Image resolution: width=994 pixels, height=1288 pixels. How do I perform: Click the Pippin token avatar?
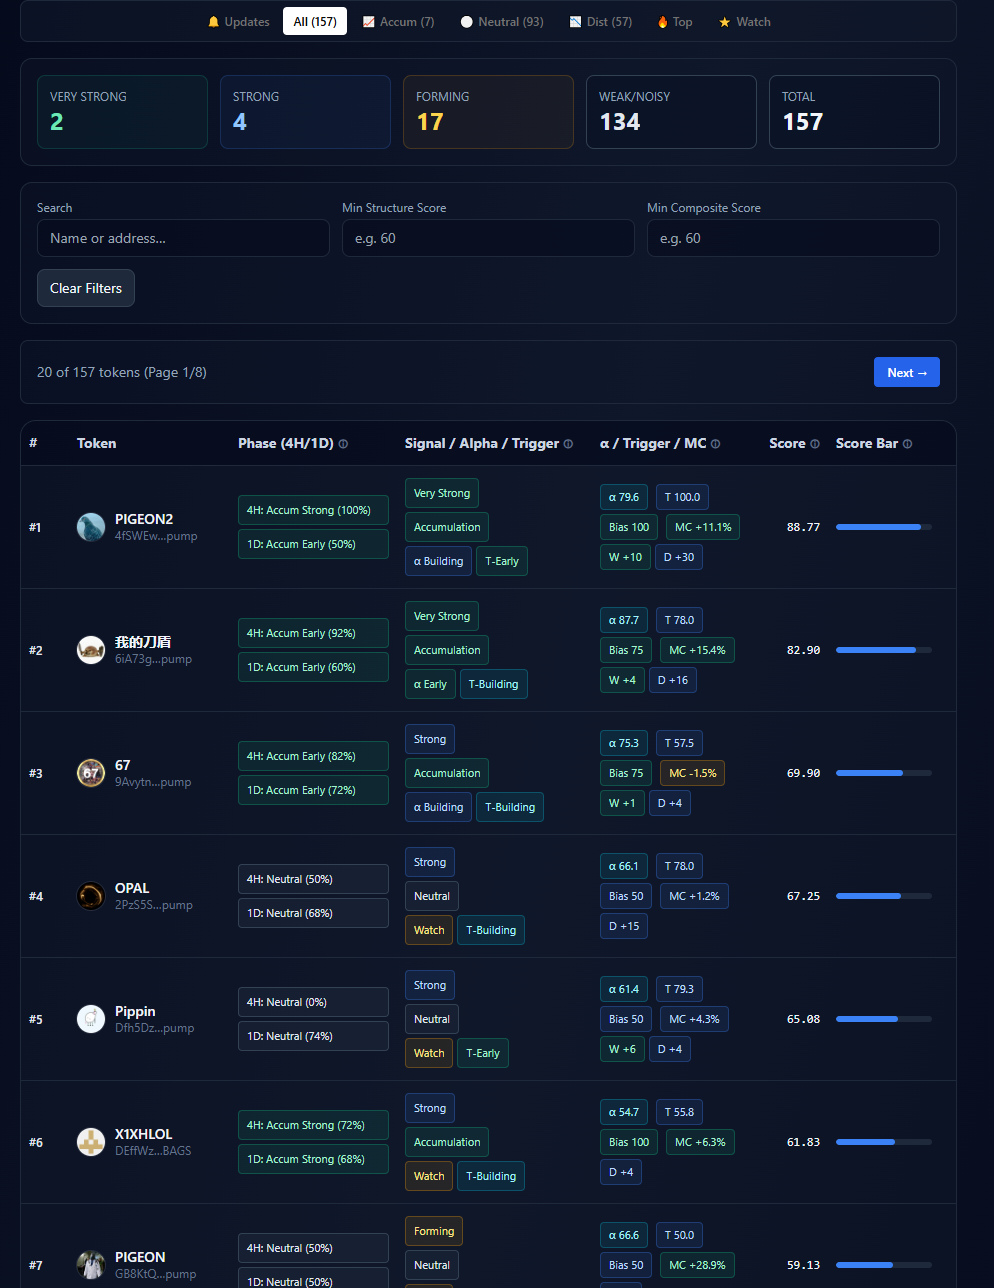click(x=91, y=1019)
